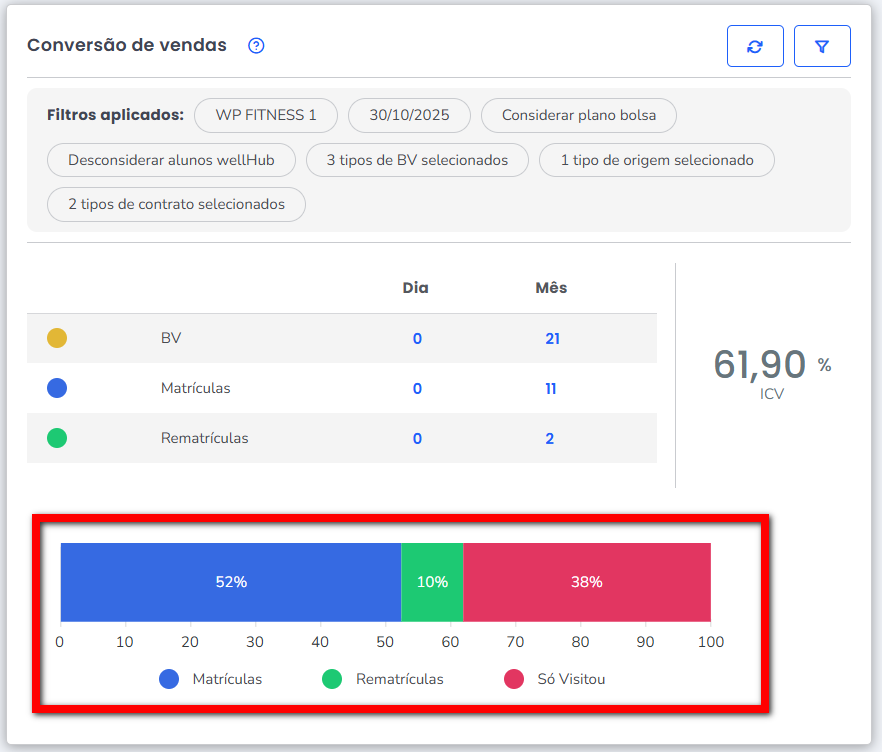Click the blue 52% bar segment

click(x=231, y=582)
